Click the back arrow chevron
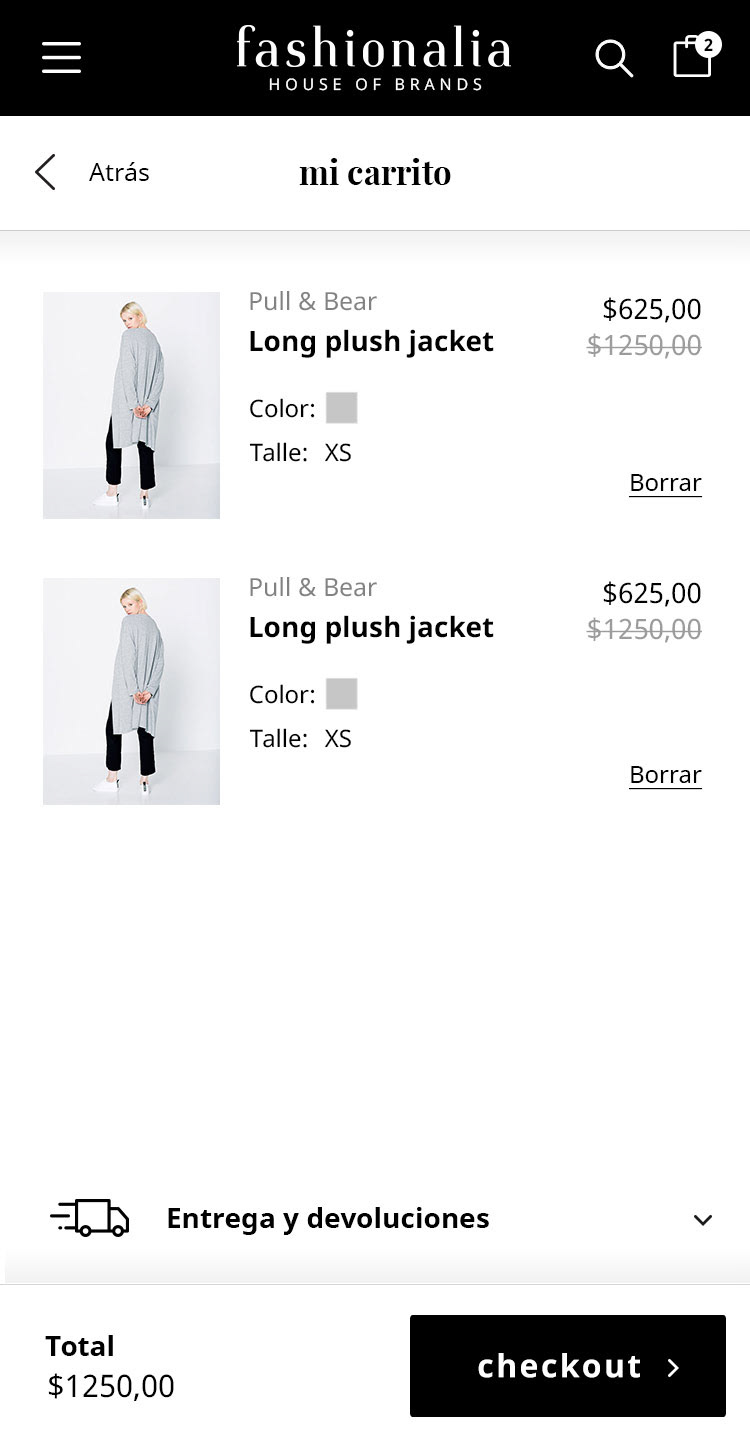 pyautogui.click(x=45, y=172)
